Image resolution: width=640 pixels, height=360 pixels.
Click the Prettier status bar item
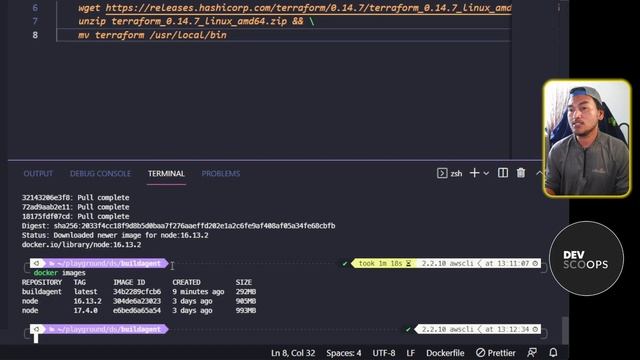click(x=496, y=353)
